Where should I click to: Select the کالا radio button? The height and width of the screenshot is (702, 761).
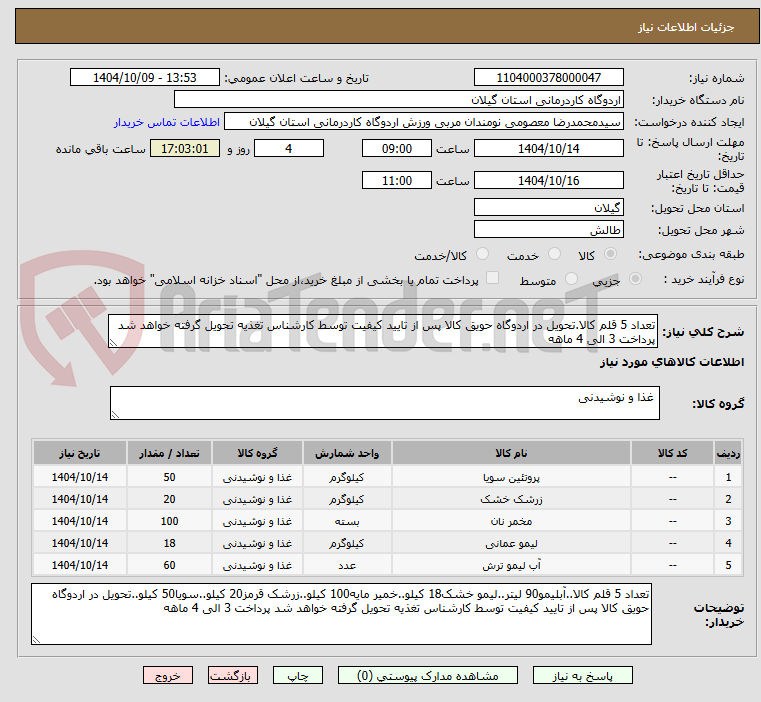[611, 254]
